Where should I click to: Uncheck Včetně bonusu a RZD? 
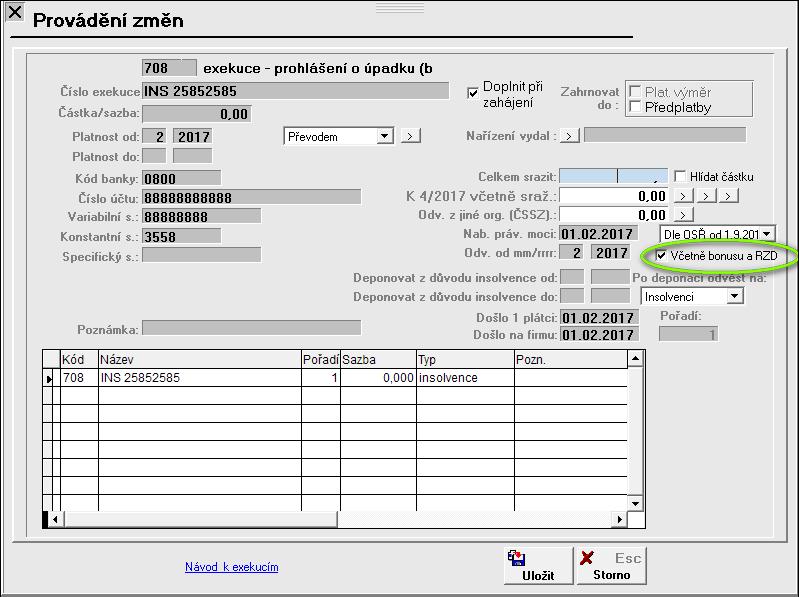pos(661,256)
